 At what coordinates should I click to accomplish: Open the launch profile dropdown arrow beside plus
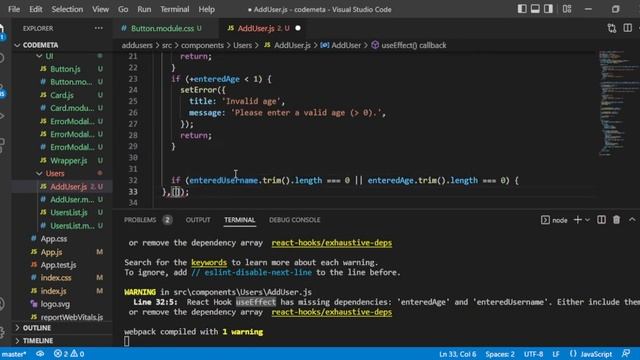pyautogui.click(x=587, y=220)
